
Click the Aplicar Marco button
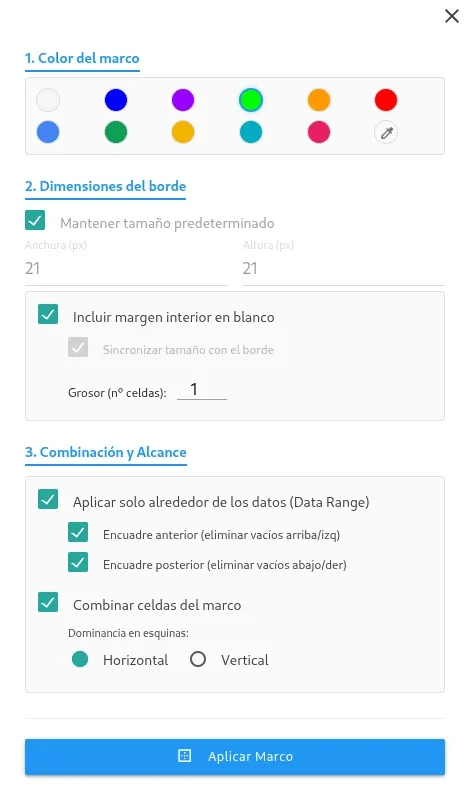point(235,756)
